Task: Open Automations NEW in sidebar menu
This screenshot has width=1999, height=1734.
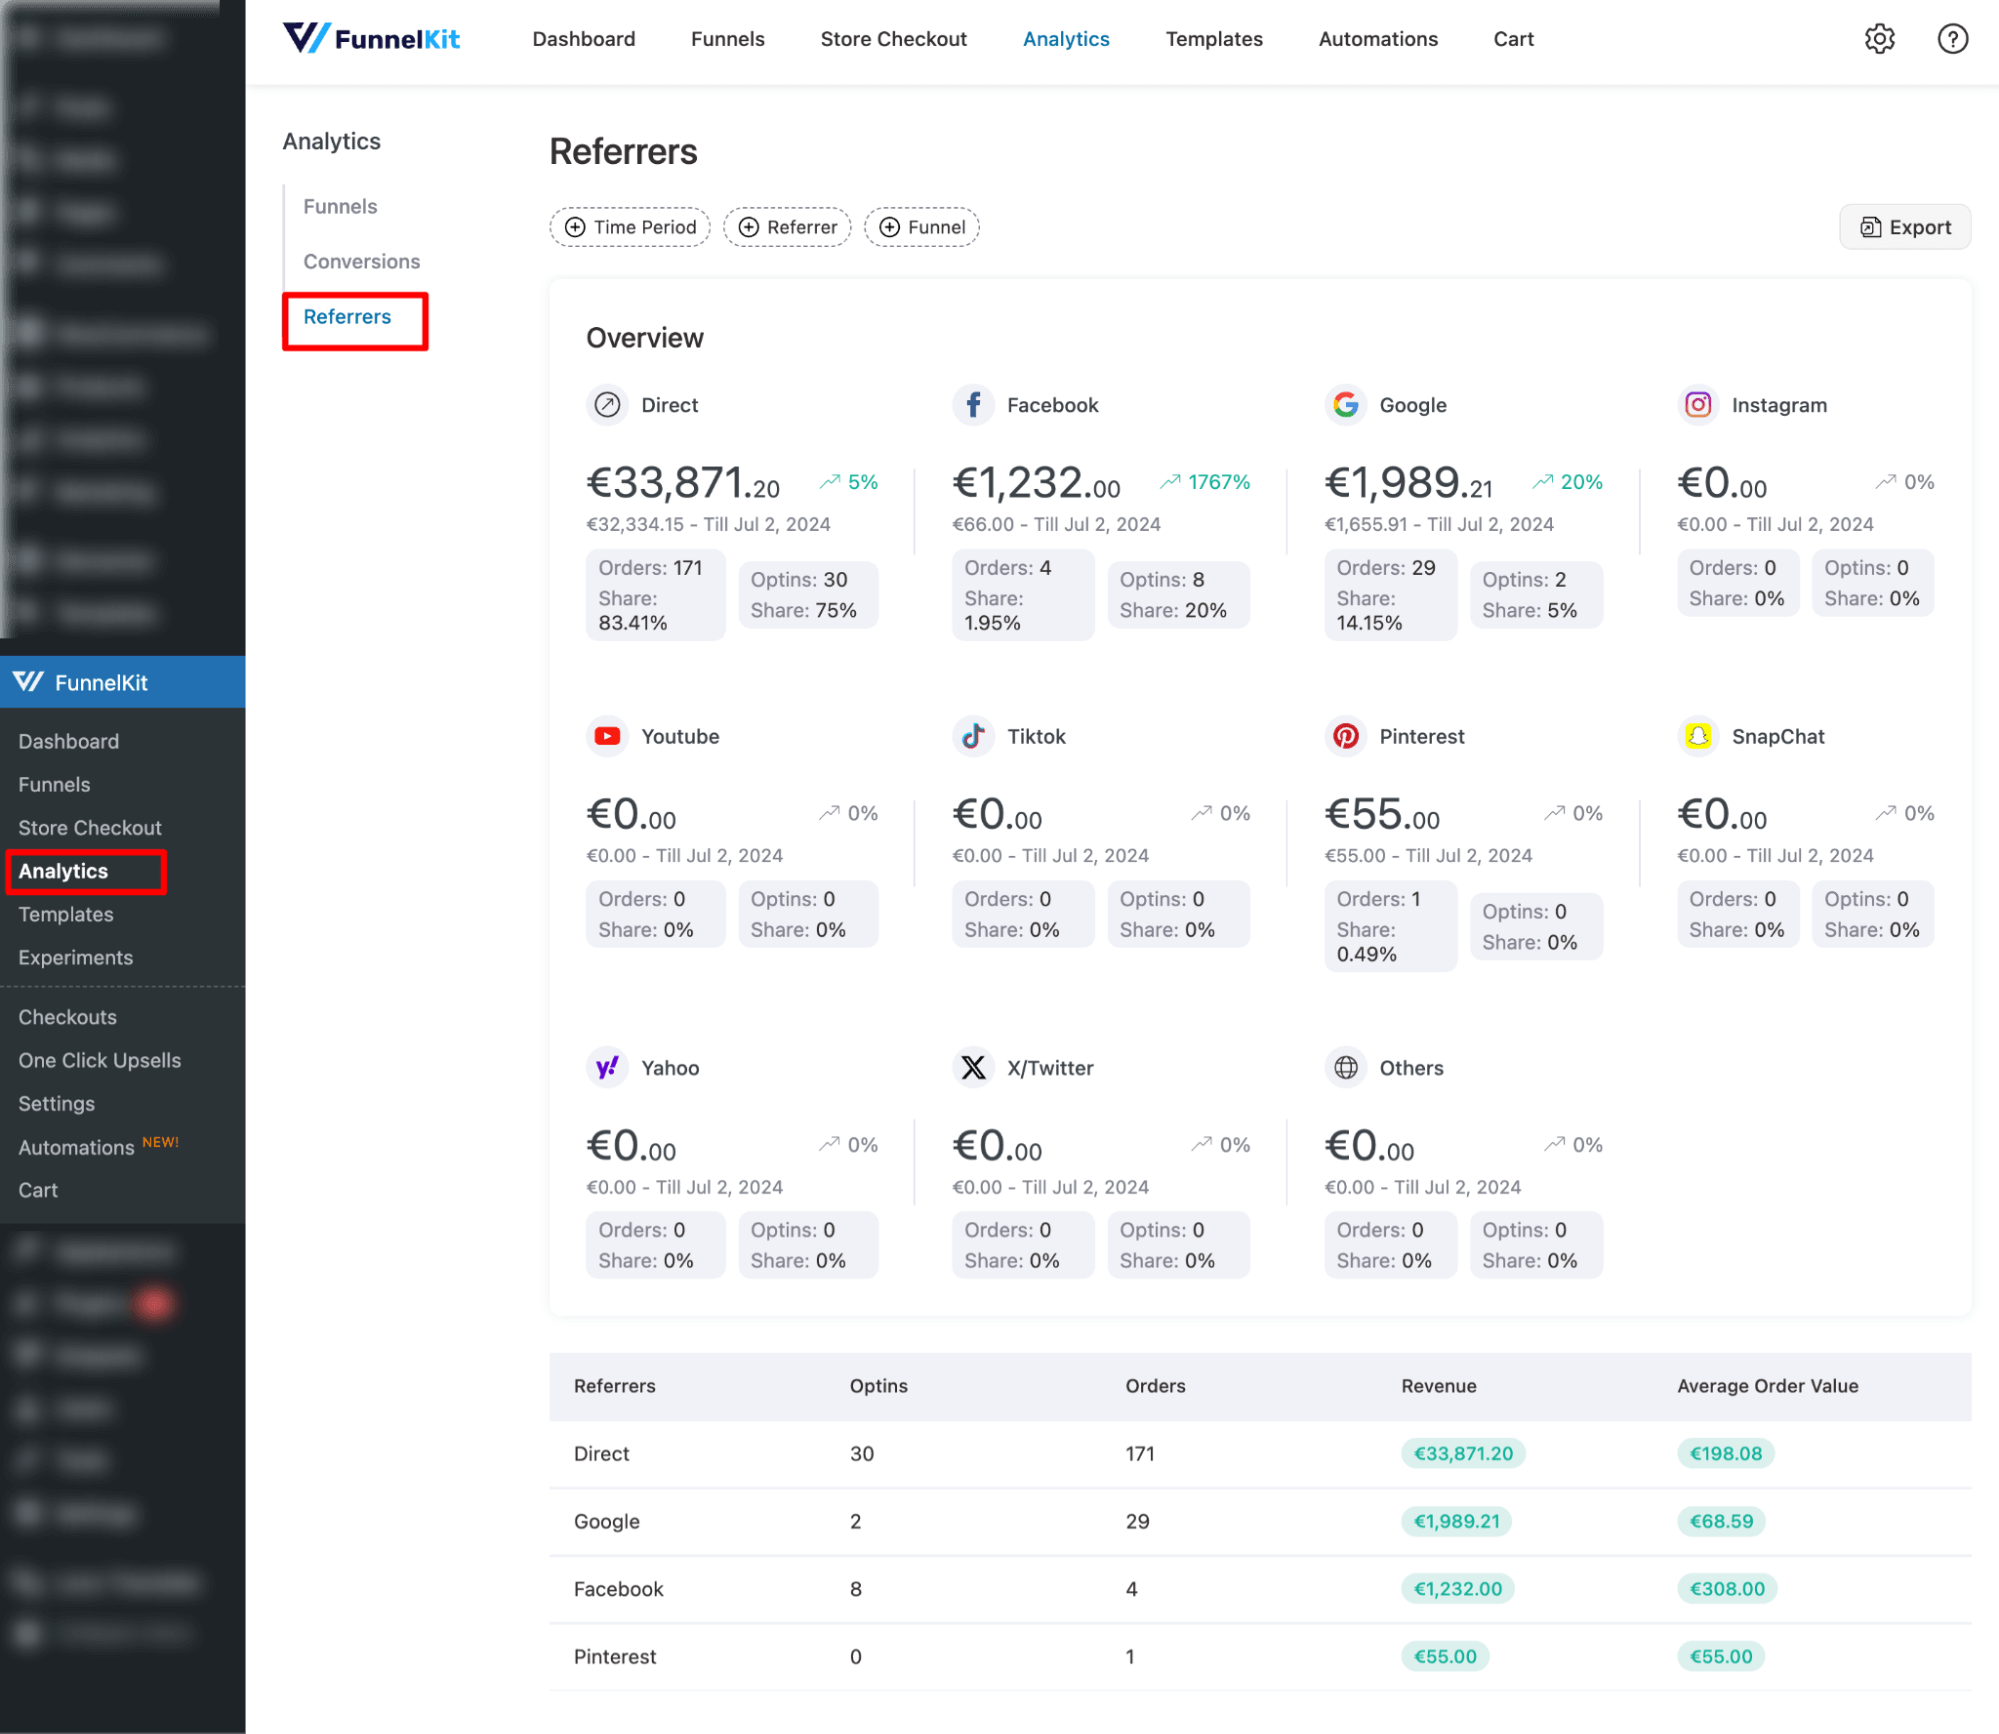Action: click(98, 1146)
